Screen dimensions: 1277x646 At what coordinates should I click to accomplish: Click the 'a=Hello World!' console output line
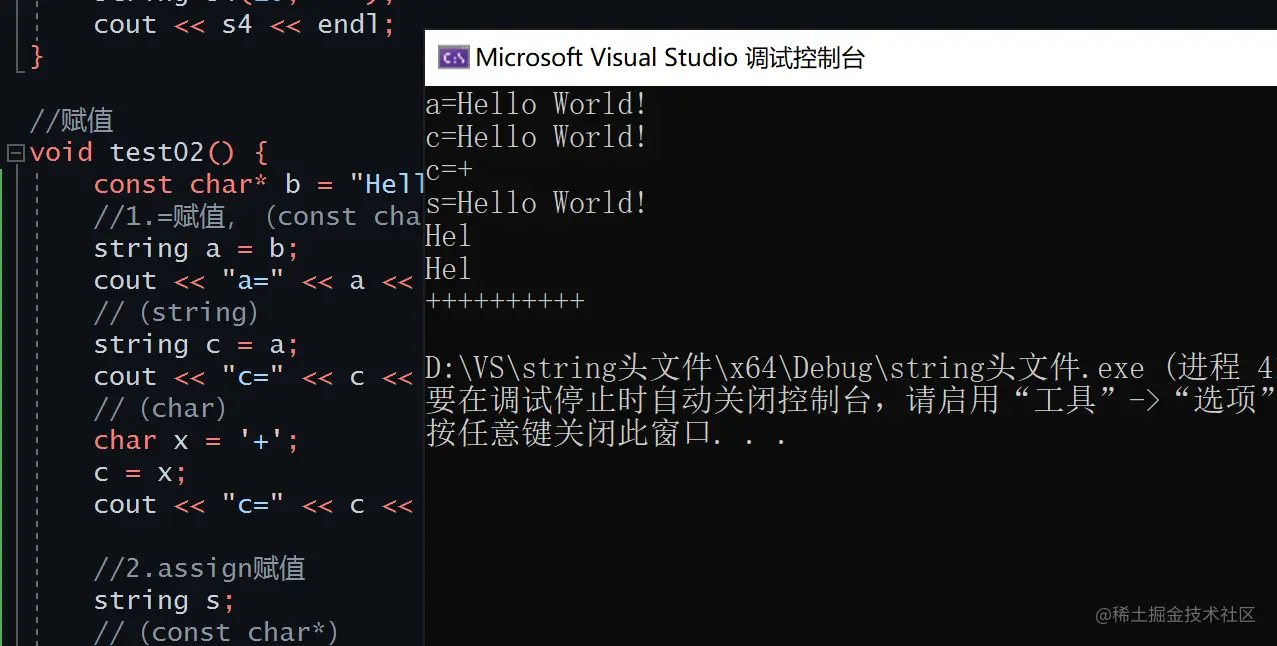point(536,104)
